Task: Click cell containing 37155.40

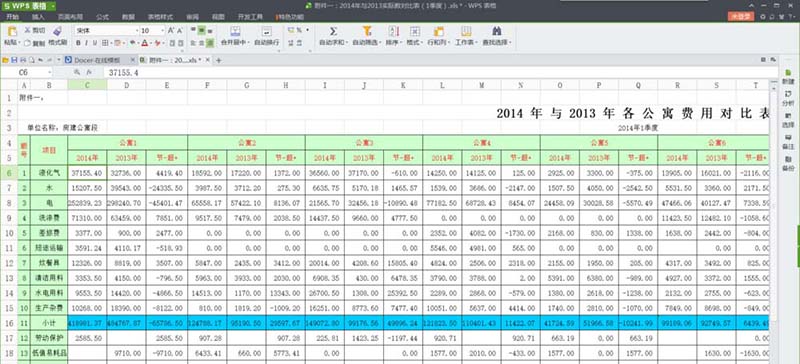Action: pyautogui.click(x=87, y=173)
